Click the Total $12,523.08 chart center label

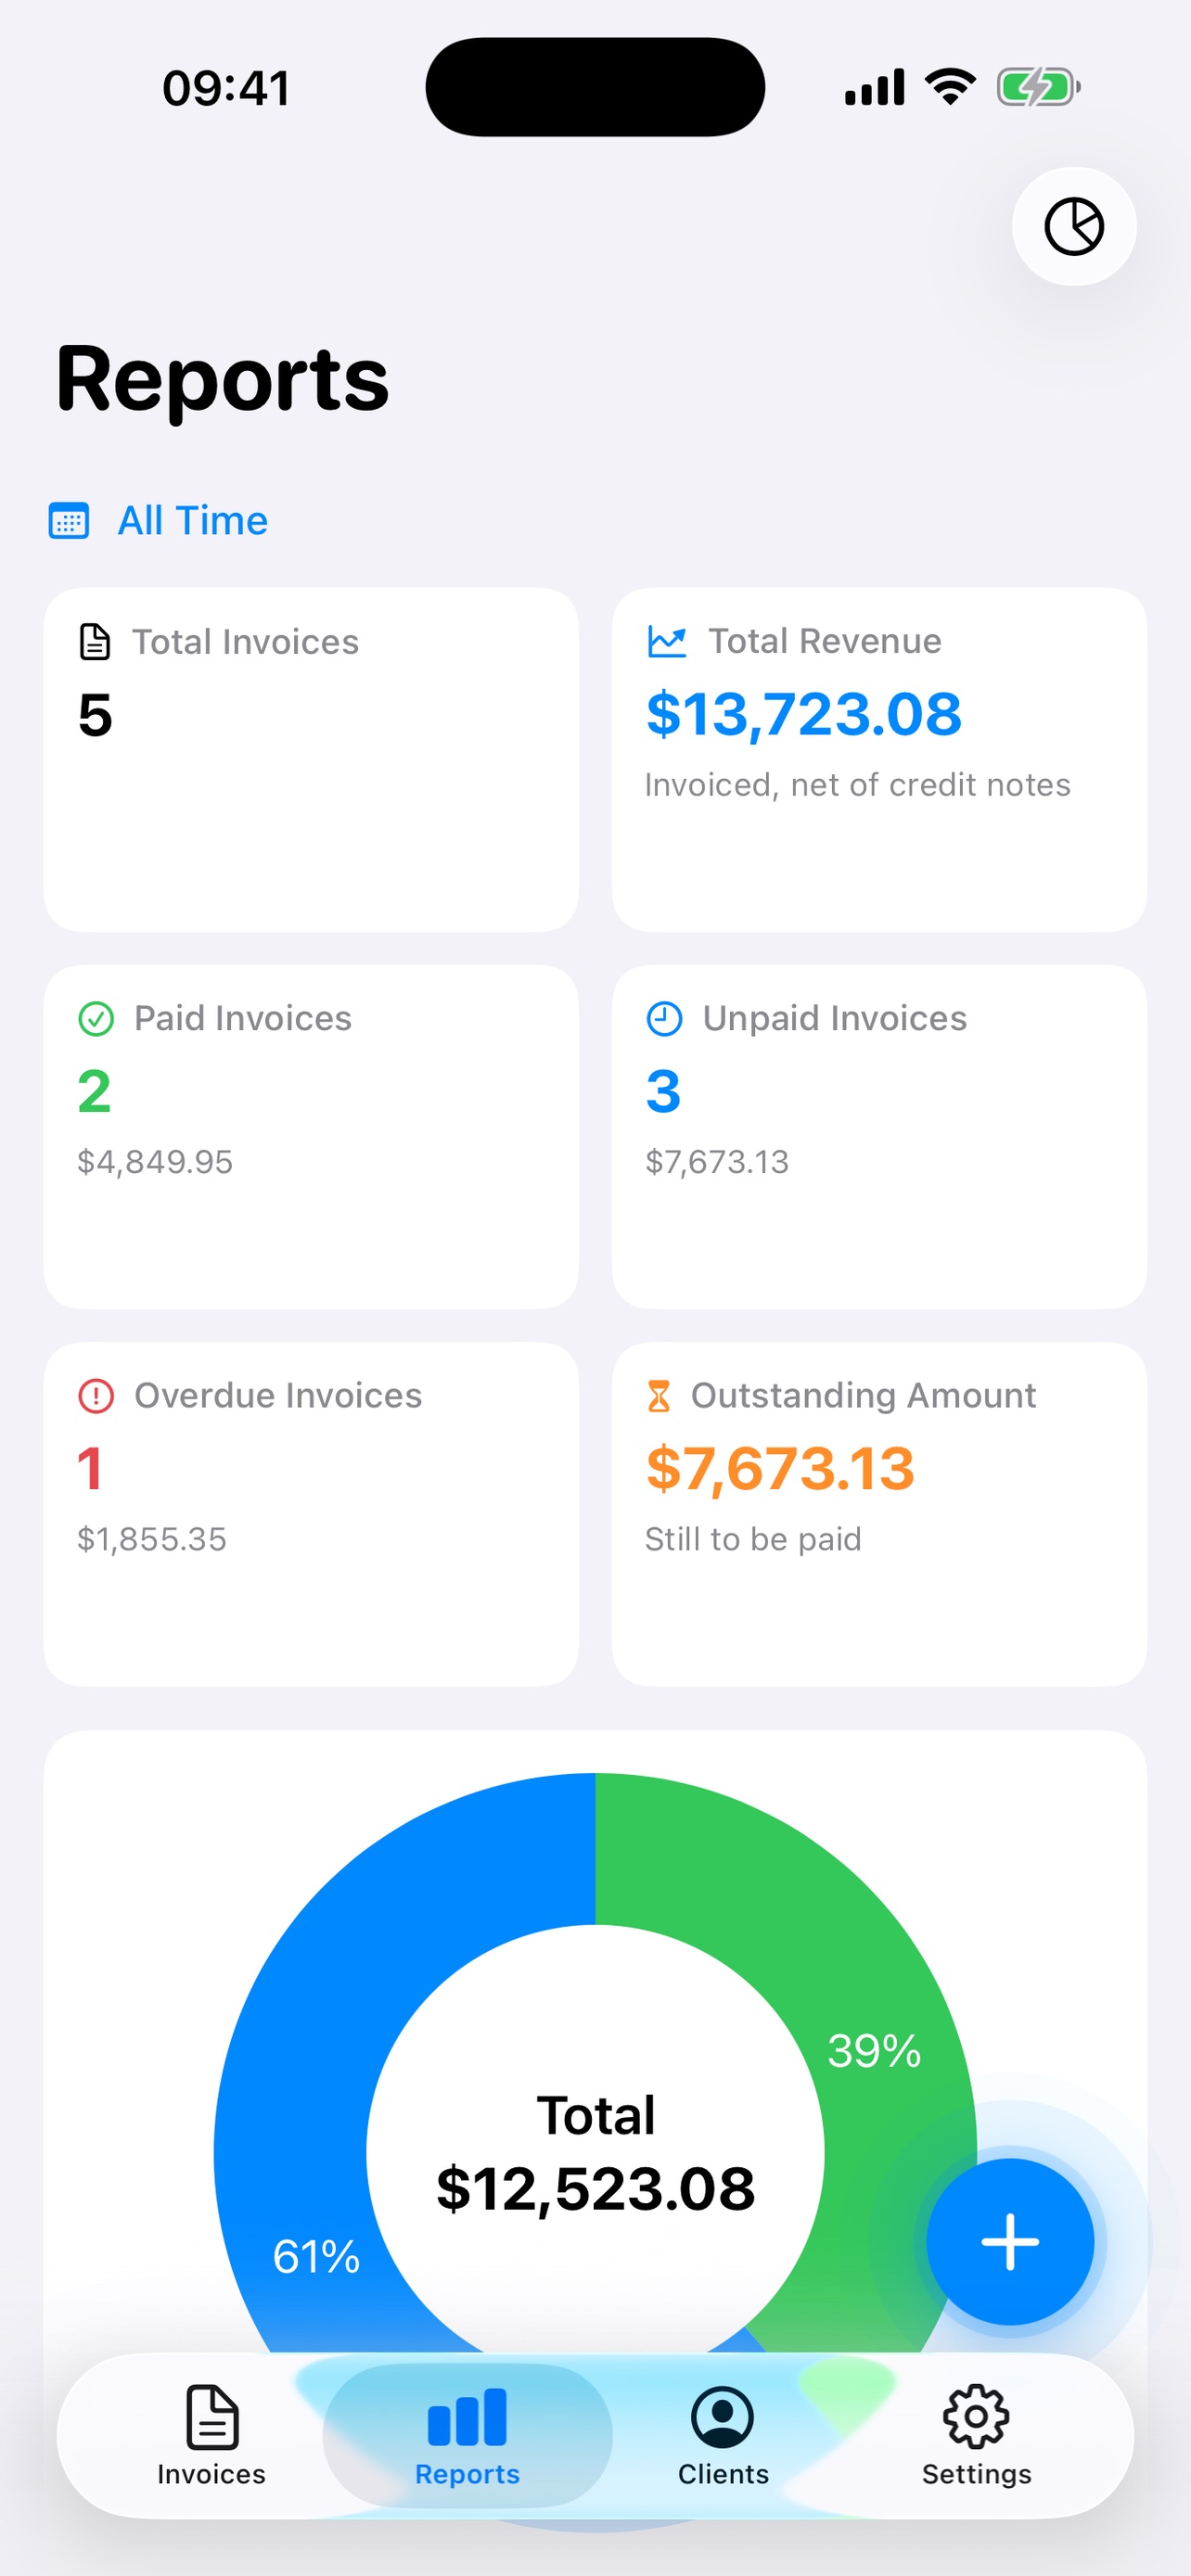(x=596, y=2152)
